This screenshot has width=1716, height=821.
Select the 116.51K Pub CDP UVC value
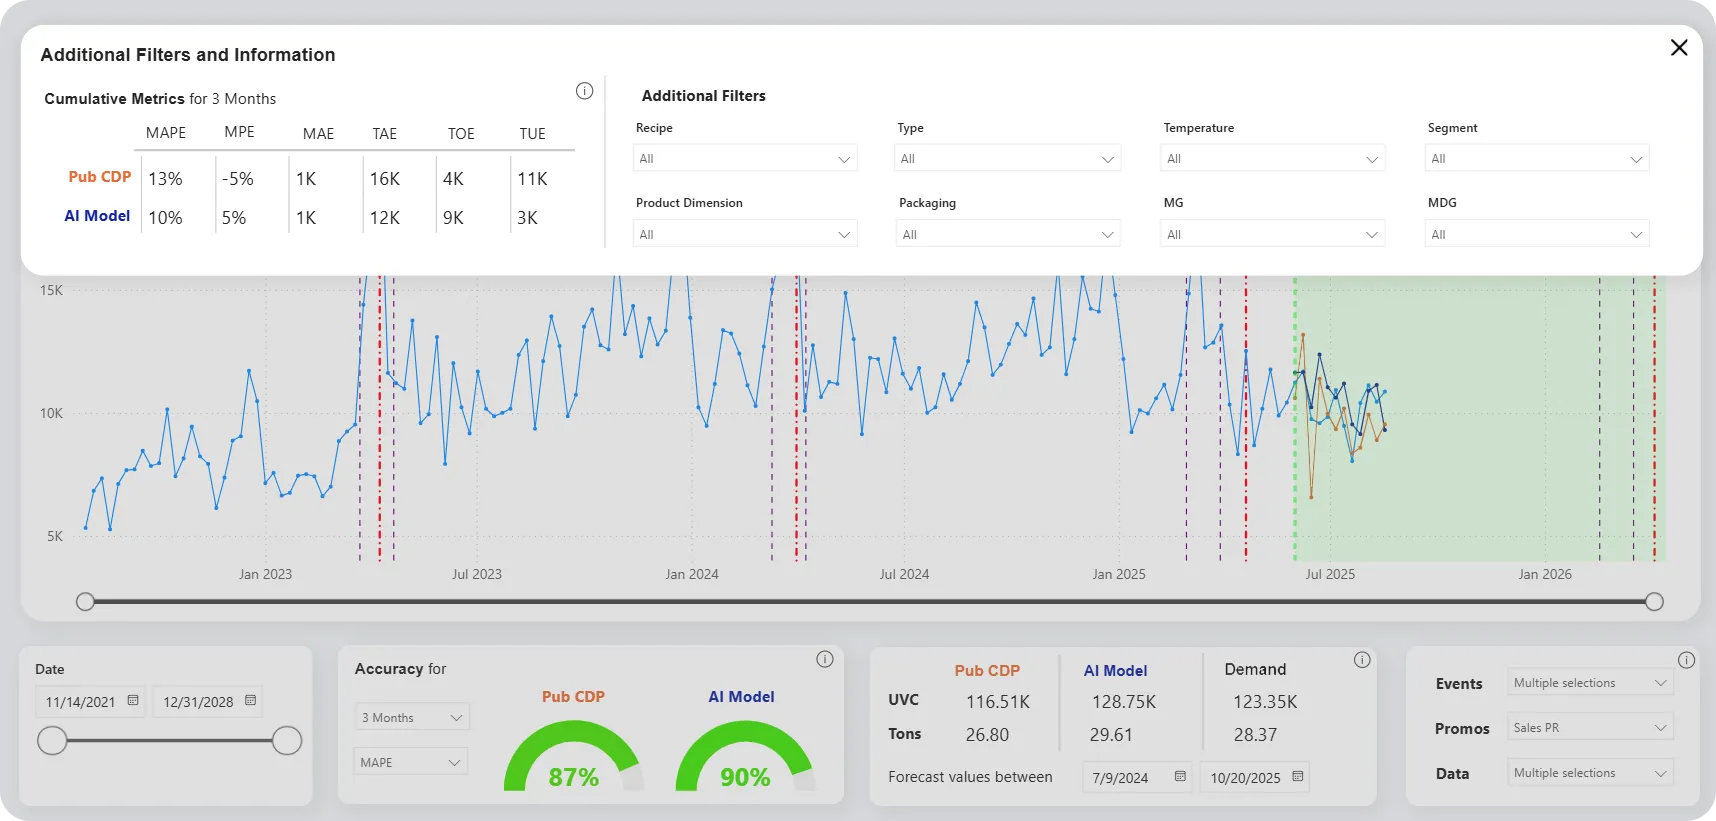(x=998, y=702)
